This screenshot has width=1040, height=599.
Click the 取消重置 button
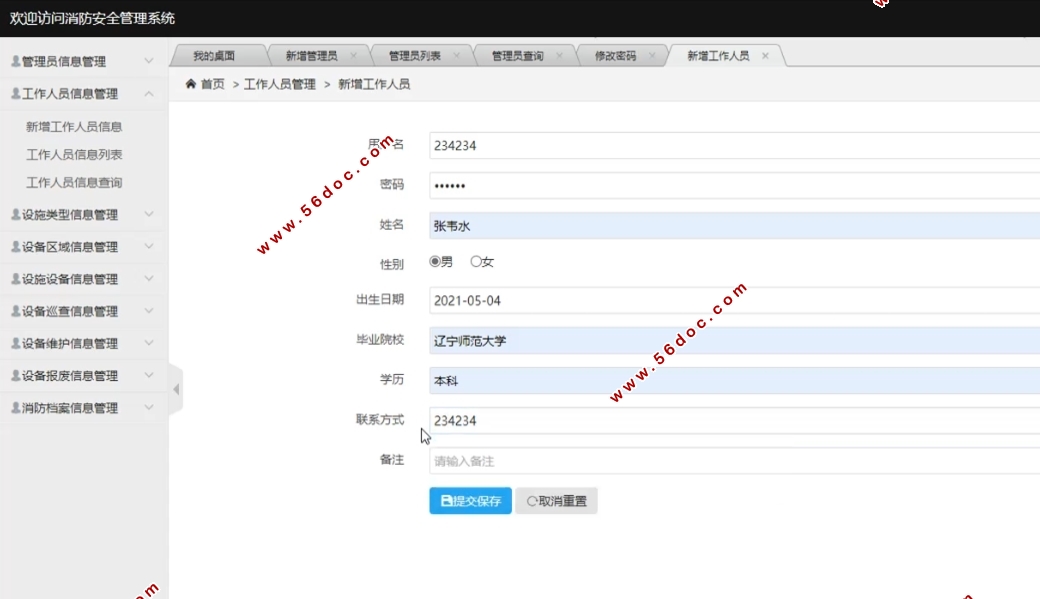(x=556, y=501)
